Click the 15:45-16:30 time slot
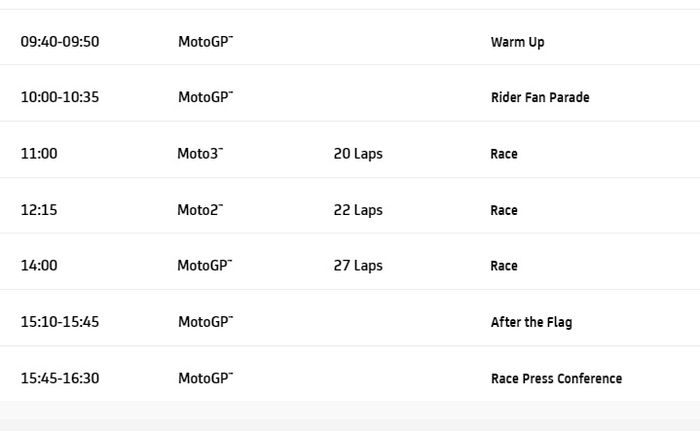The image size is (700, 431). (x=60, y=379)
